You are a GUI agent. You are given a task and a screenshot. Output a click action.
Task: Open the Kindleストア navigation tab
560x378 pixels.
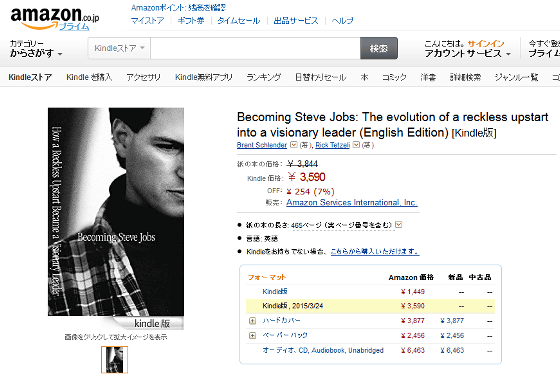click(x=30, y=77)
